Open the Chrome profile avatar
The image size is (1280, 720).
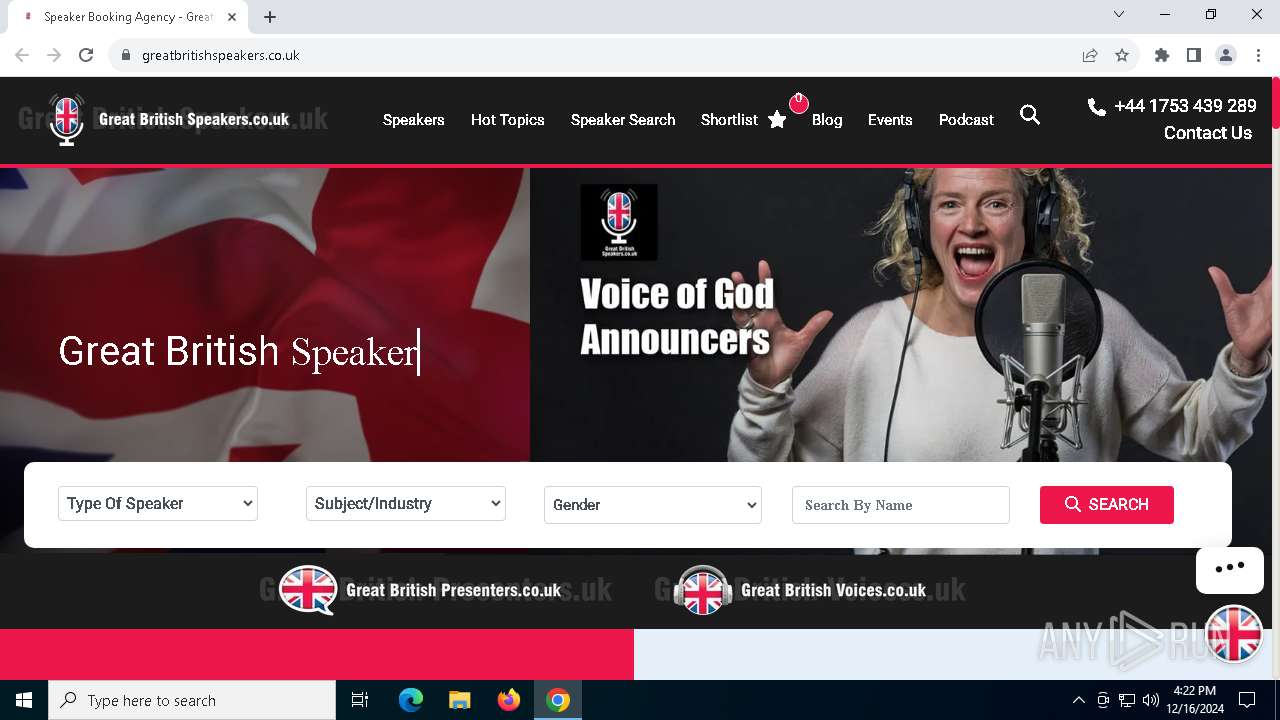click(x=1226, y=55)
